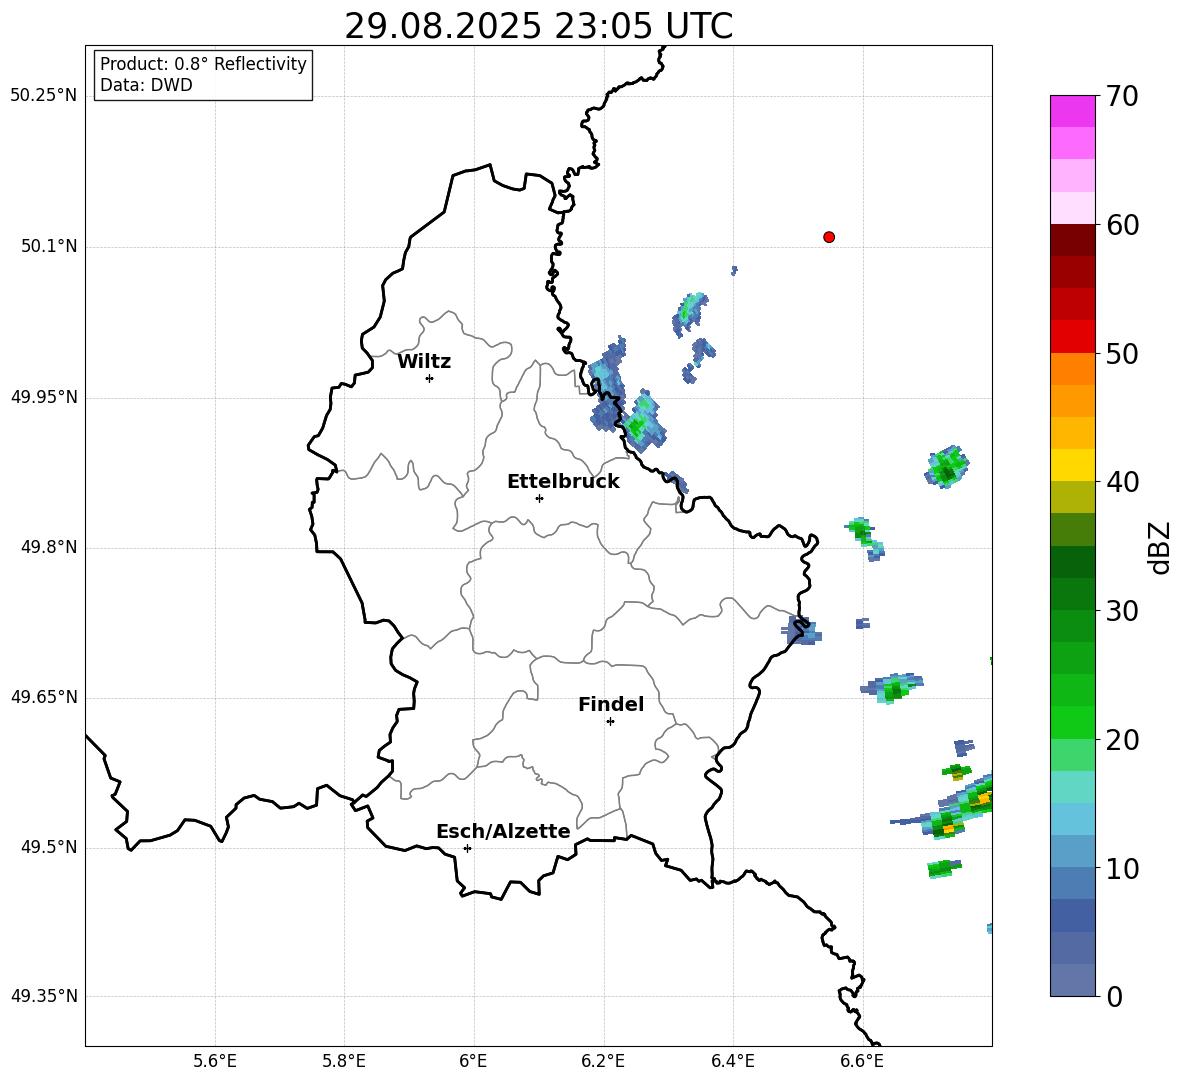This screenshot has width=1184, height=1081.
Task: Click the Findel station cross marker
Action: pos(610,722)
